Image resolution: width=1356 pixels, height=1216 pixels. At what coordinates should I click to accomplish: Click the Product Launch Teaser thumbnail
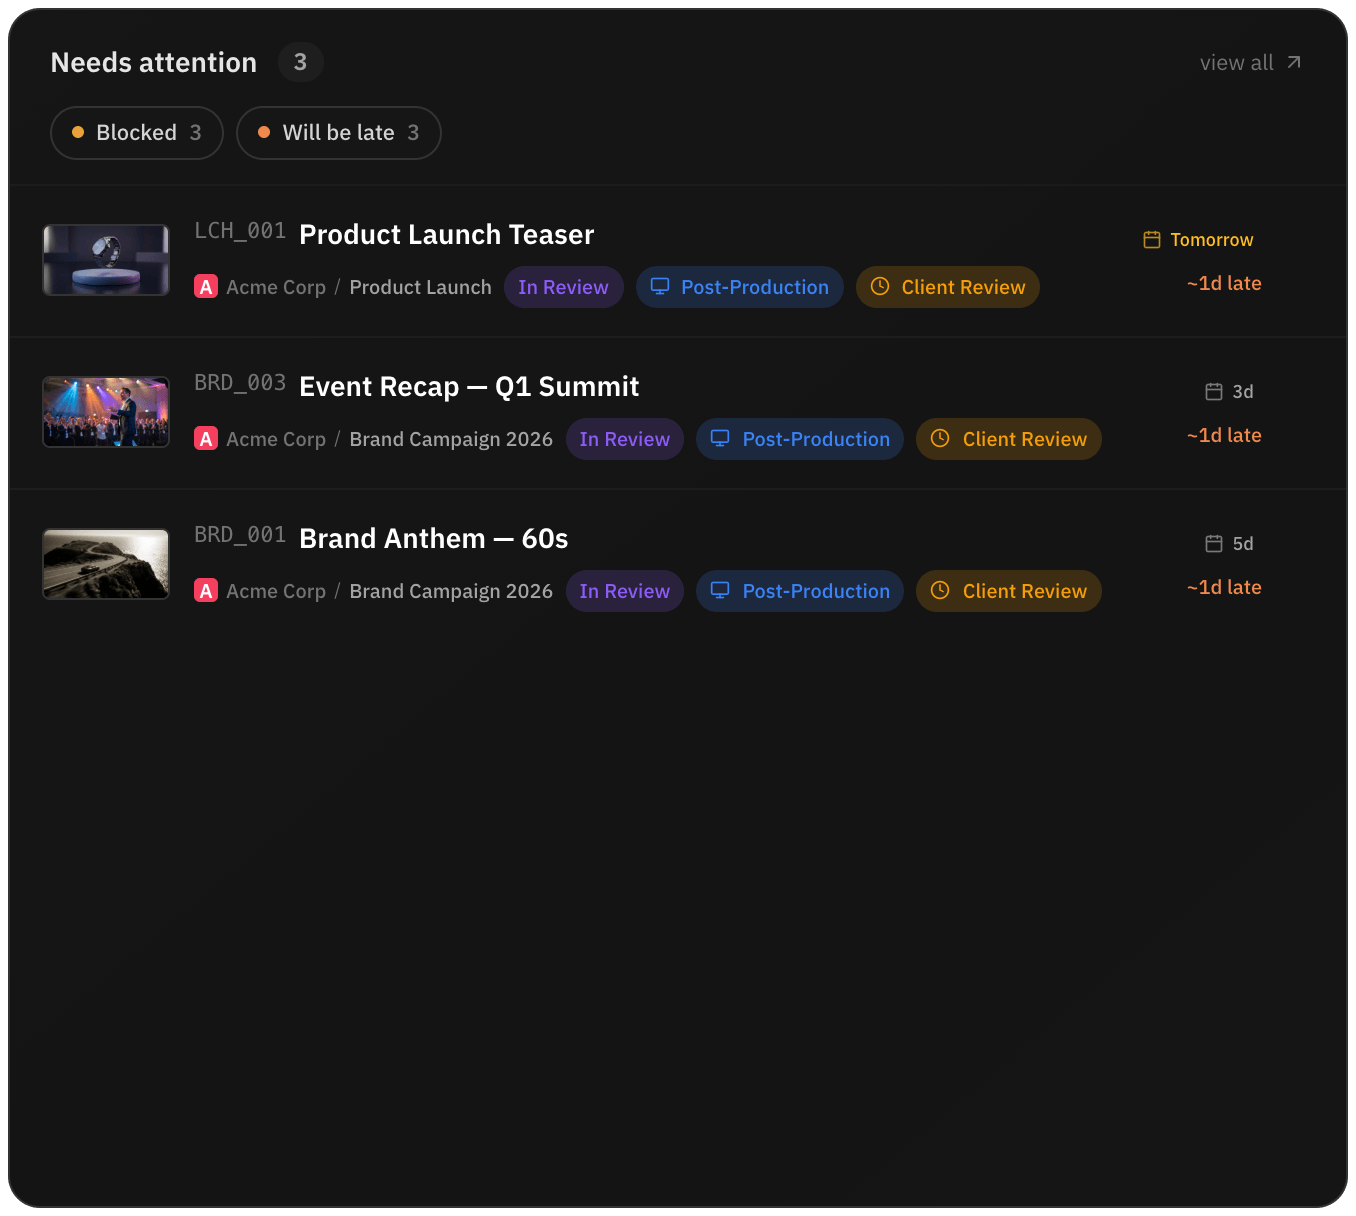point(106,260)
